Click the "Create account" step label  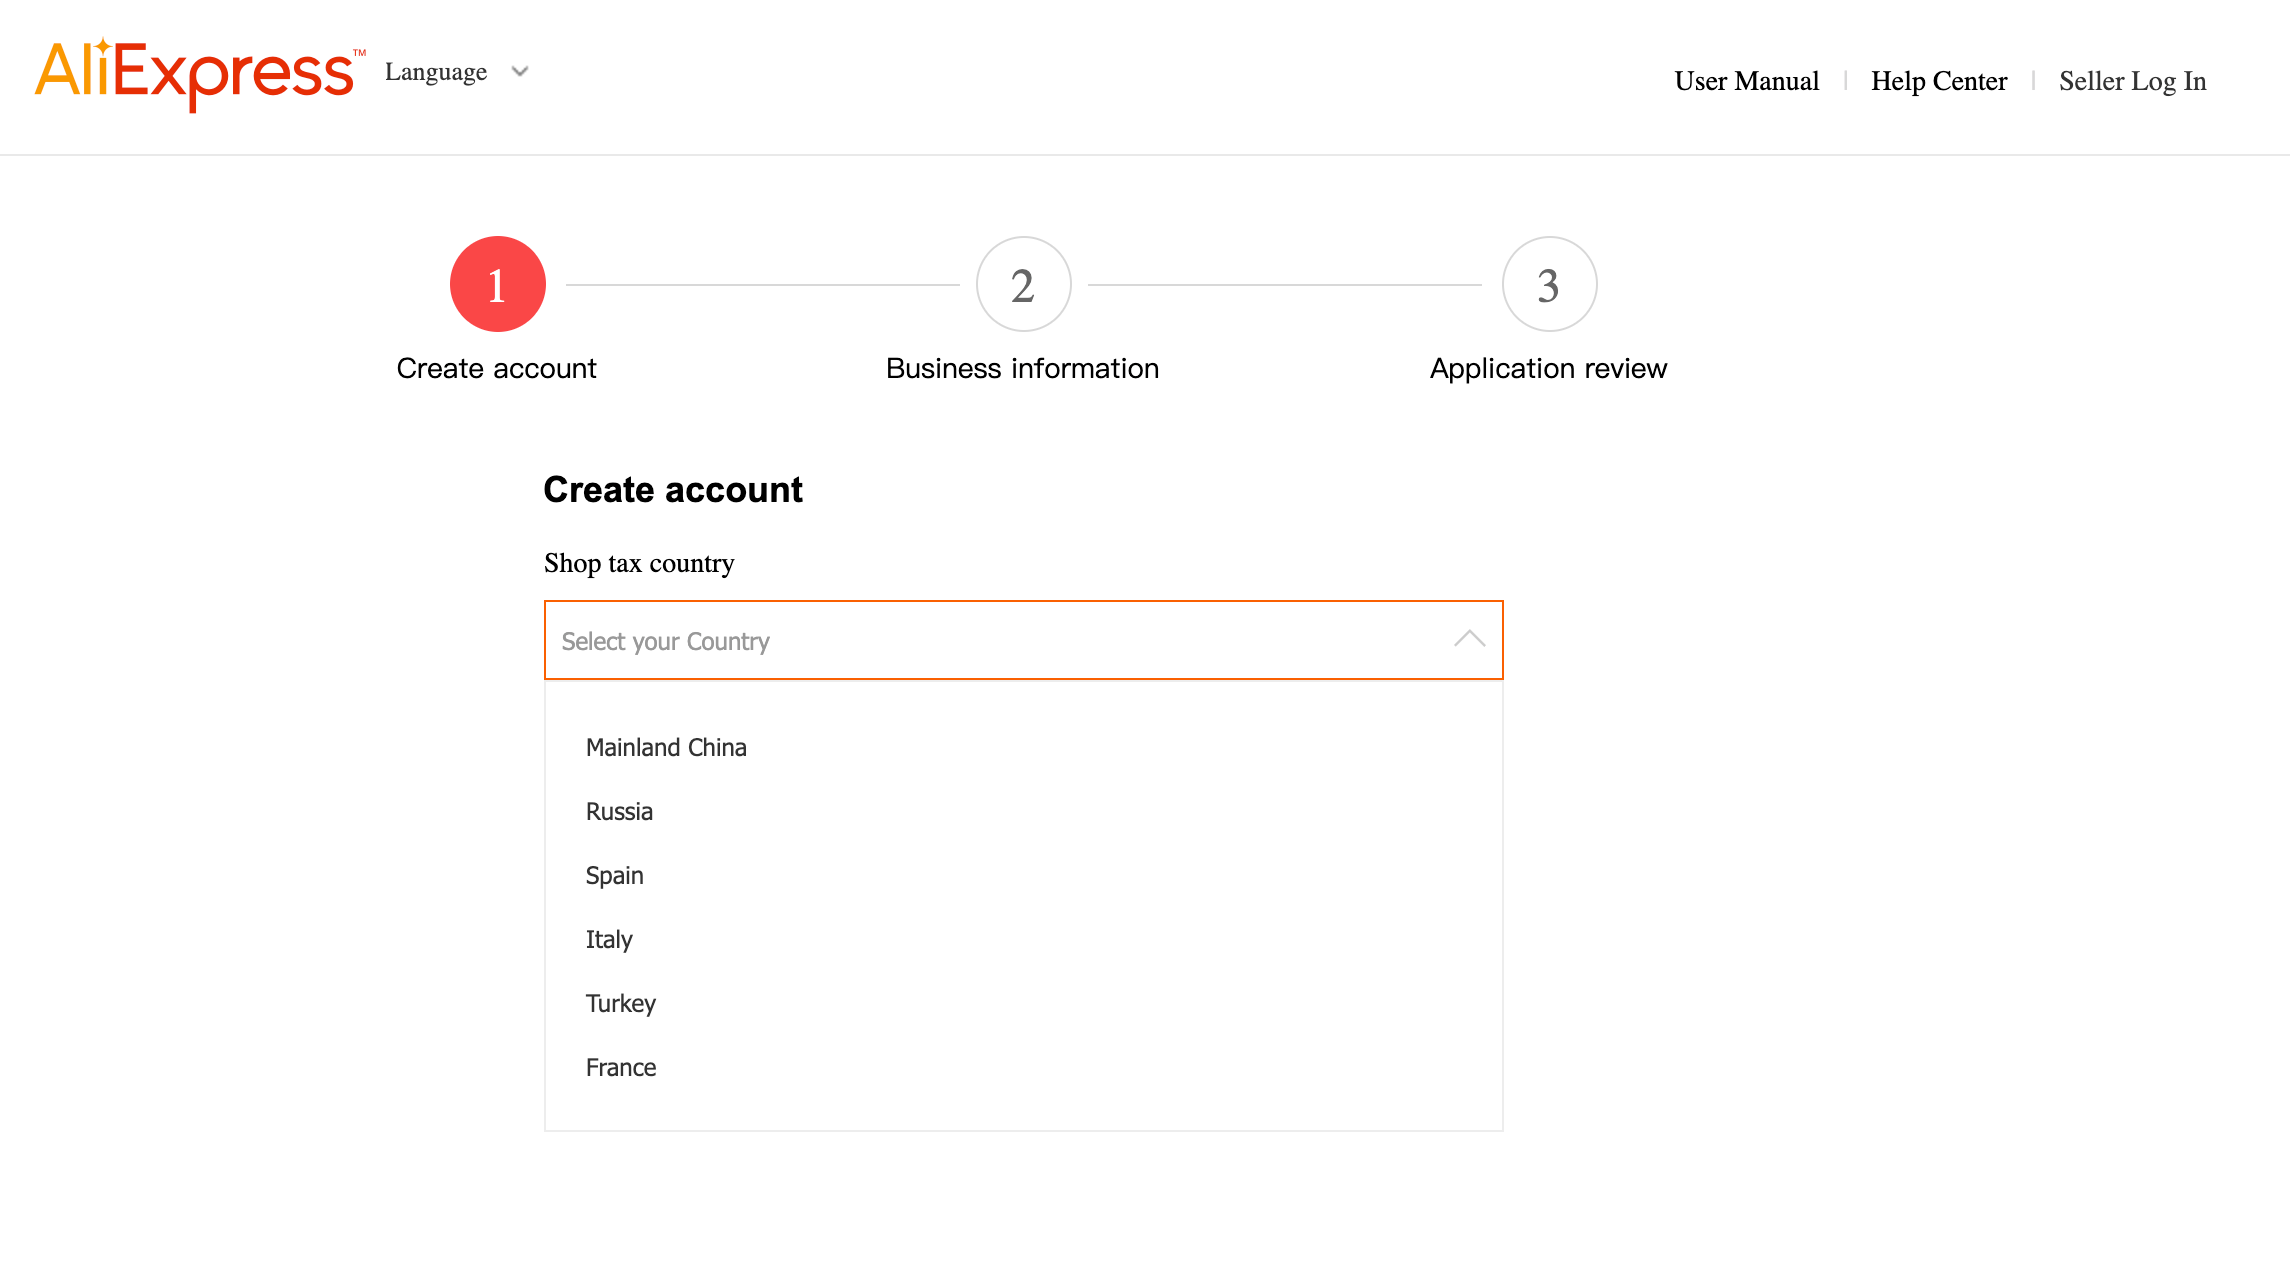(497, 368)
